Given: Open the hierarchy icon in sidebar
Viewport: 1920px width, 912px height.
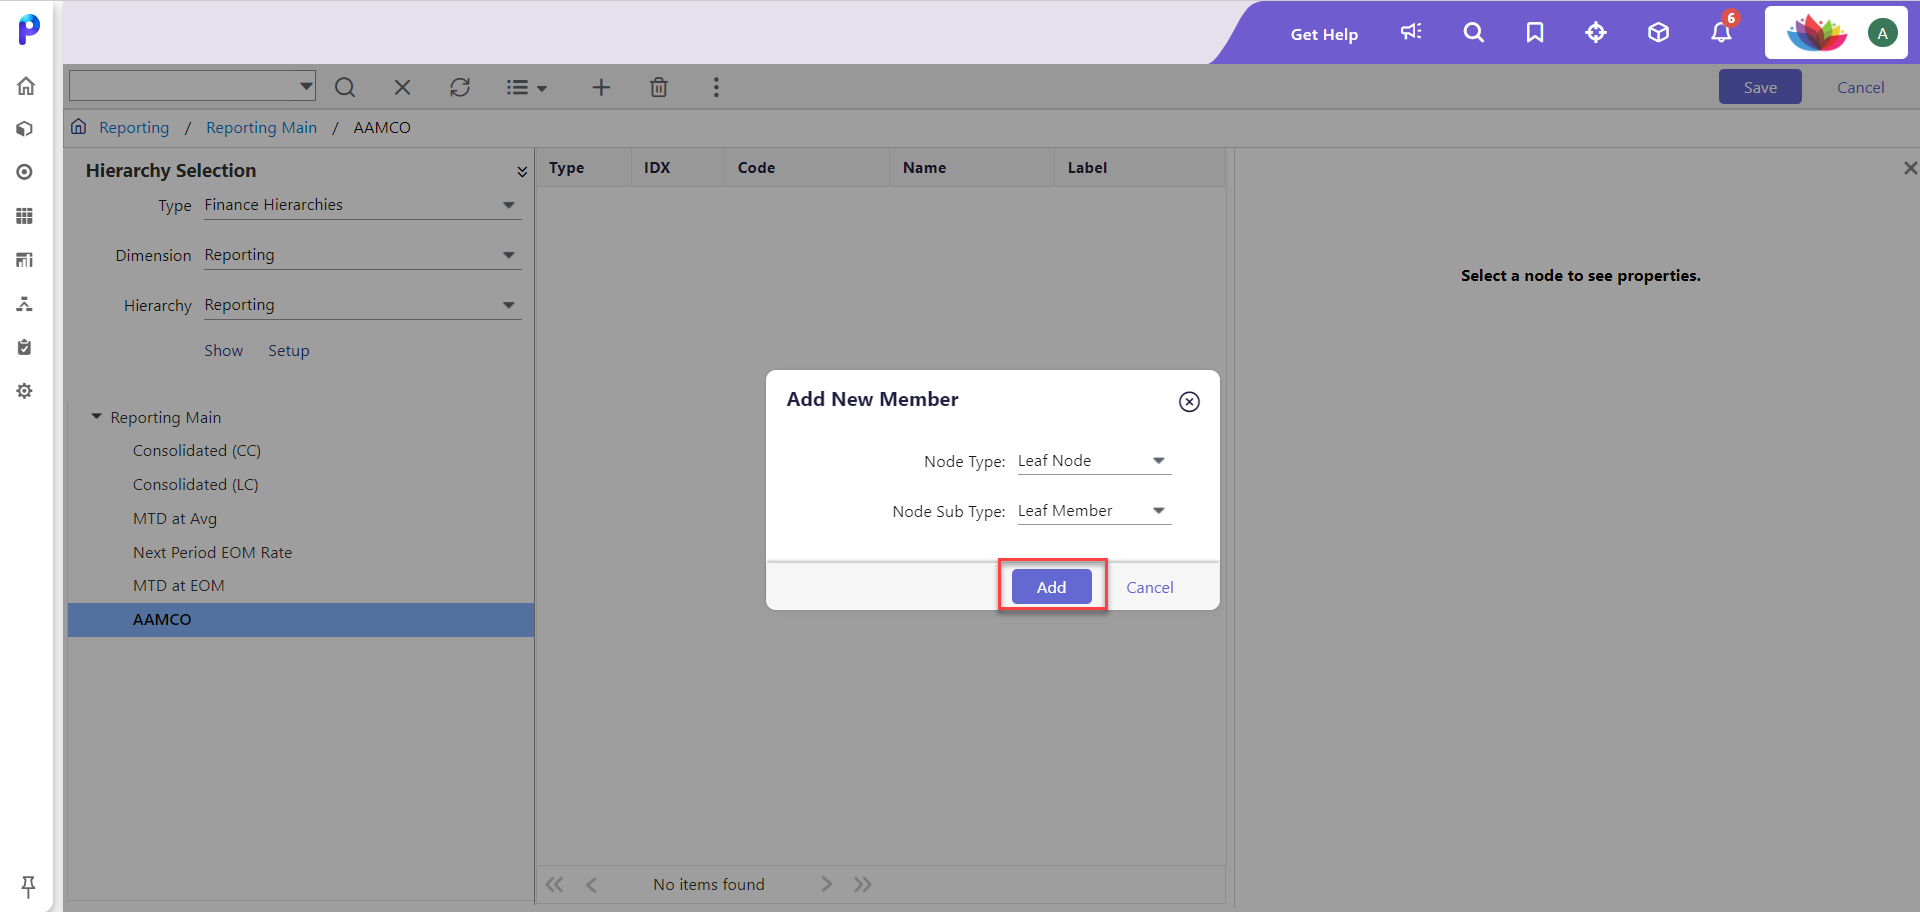Looking at the screenshot, I should tap(25, 304).
